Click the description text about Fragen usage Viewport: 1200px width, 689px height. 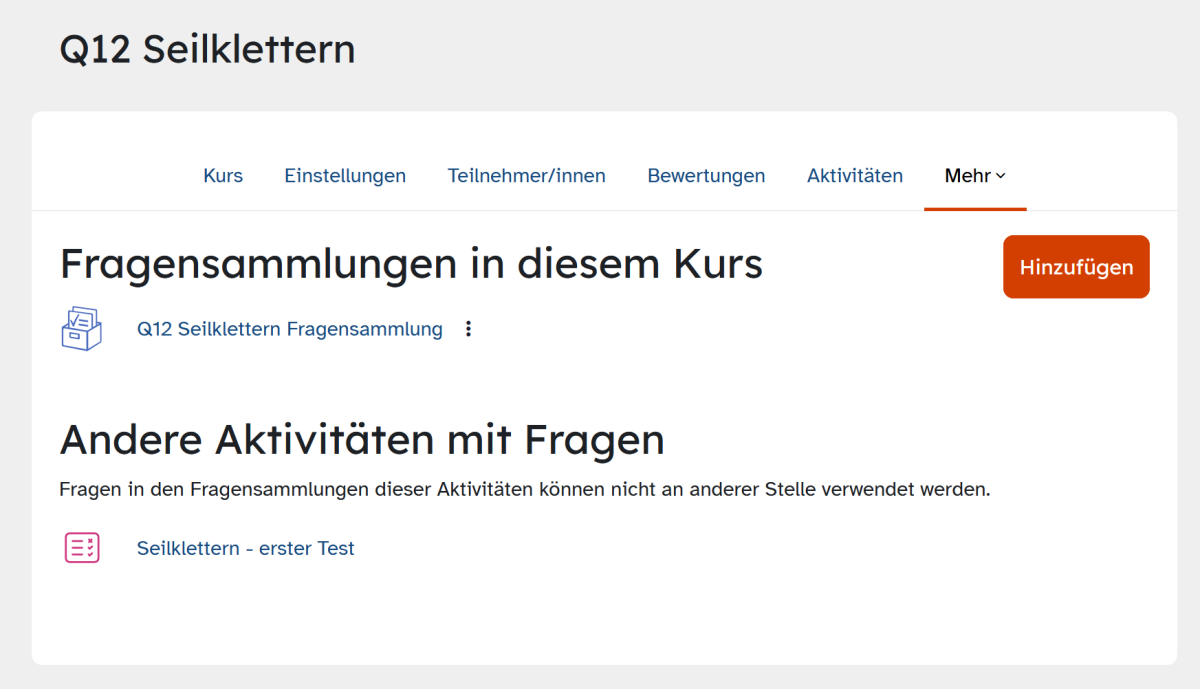pos(524,491)
